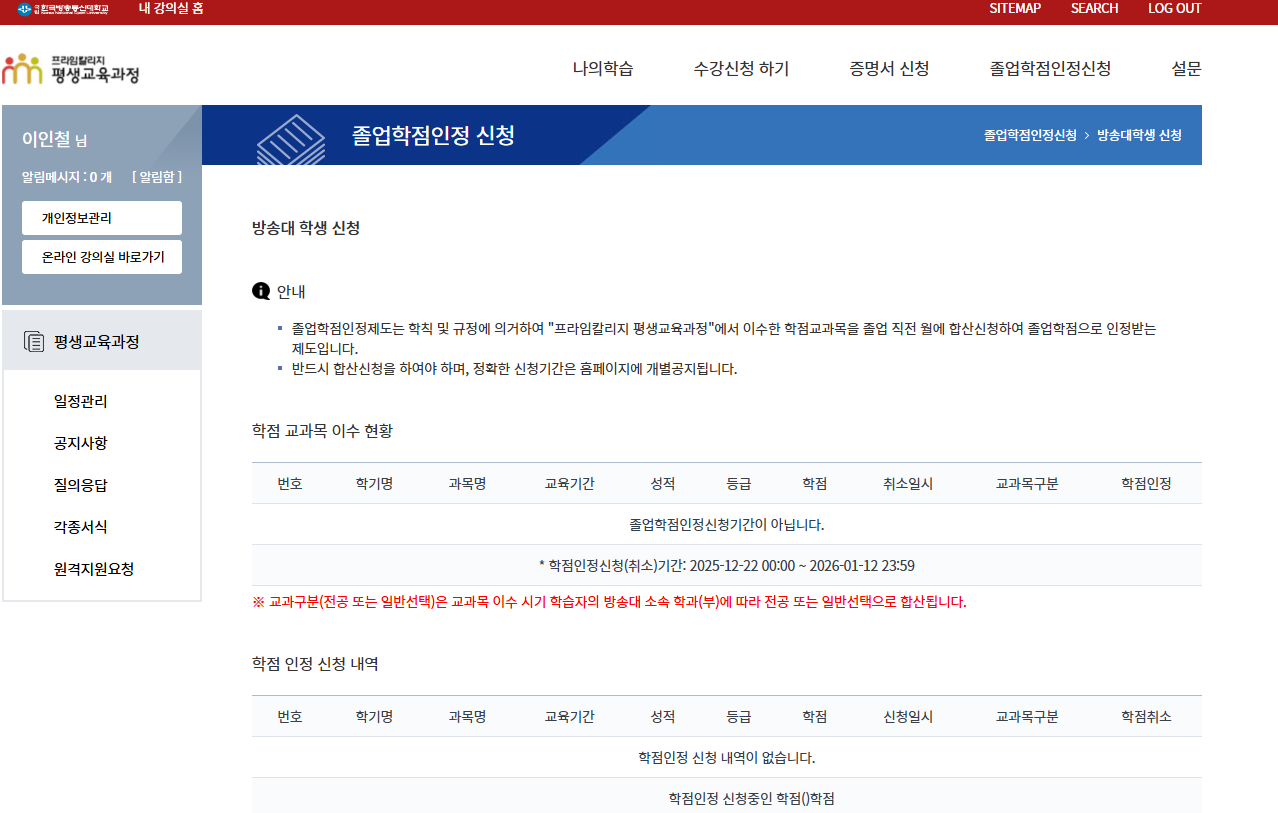1278x813 pixels.
Task: Click 과목명 header in first table
Action: pyautogui.click(x=467, y=483)
